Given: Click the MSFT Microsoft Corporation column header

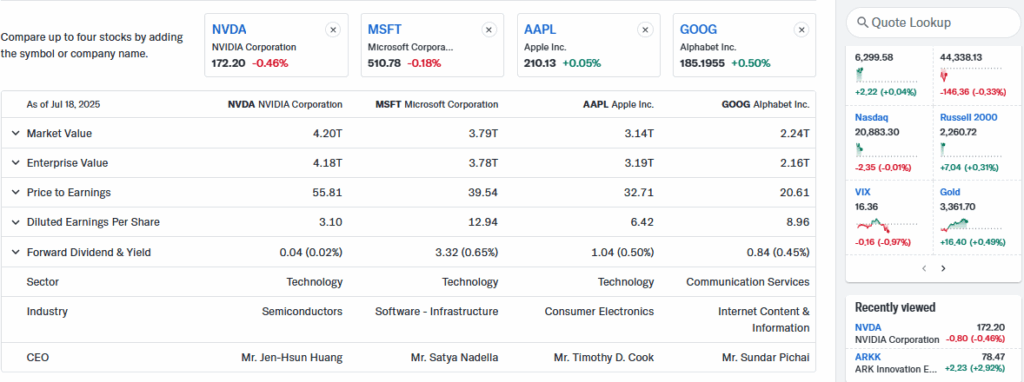Looking at the screenshot, I should [x=437, y=104].
